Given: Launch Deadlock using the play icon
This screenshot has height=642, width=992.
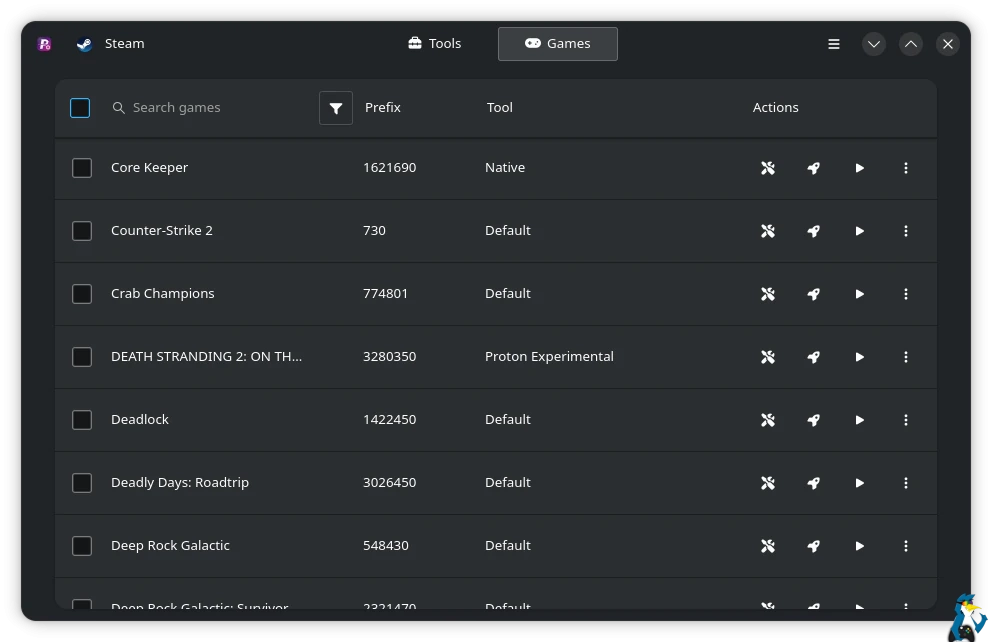Looking at the screenshot, I should point(859,419).
